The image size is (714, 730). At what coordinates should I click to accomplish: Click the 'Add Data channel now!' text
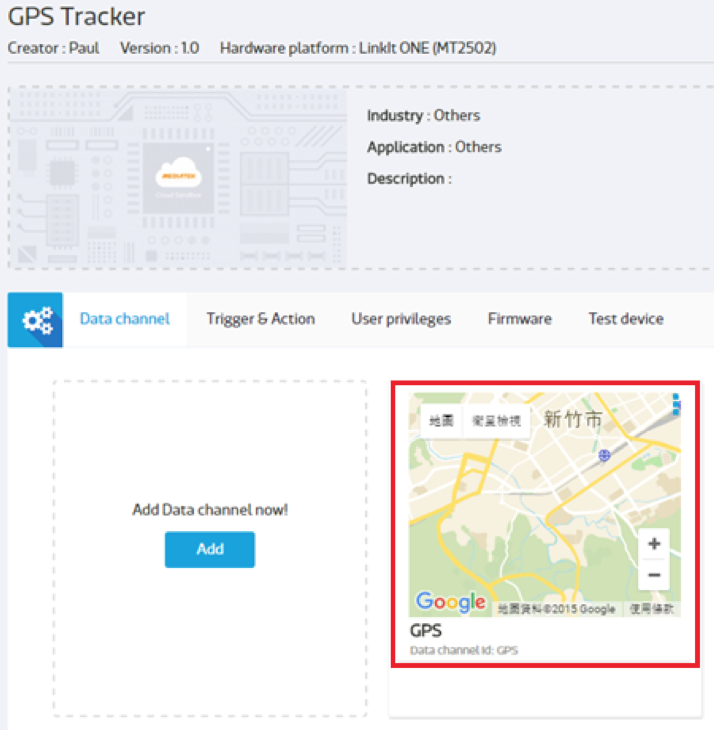coord(210,510)
